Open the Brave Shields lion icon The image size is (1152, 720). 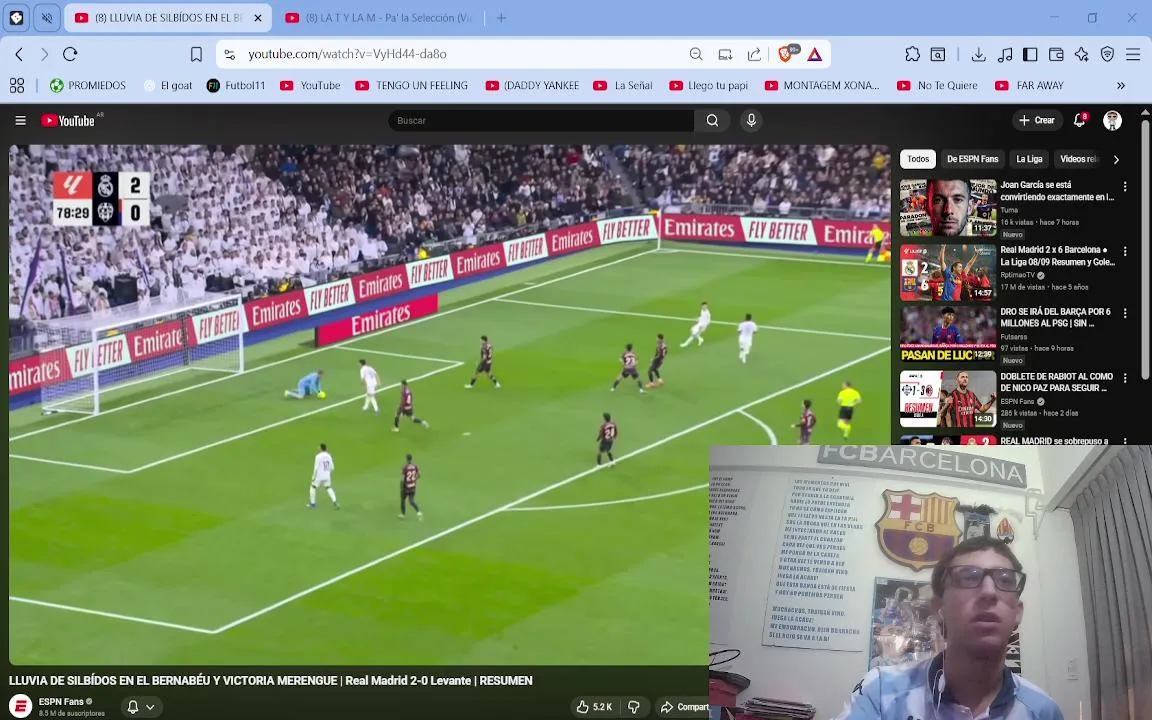coord(787,54)
